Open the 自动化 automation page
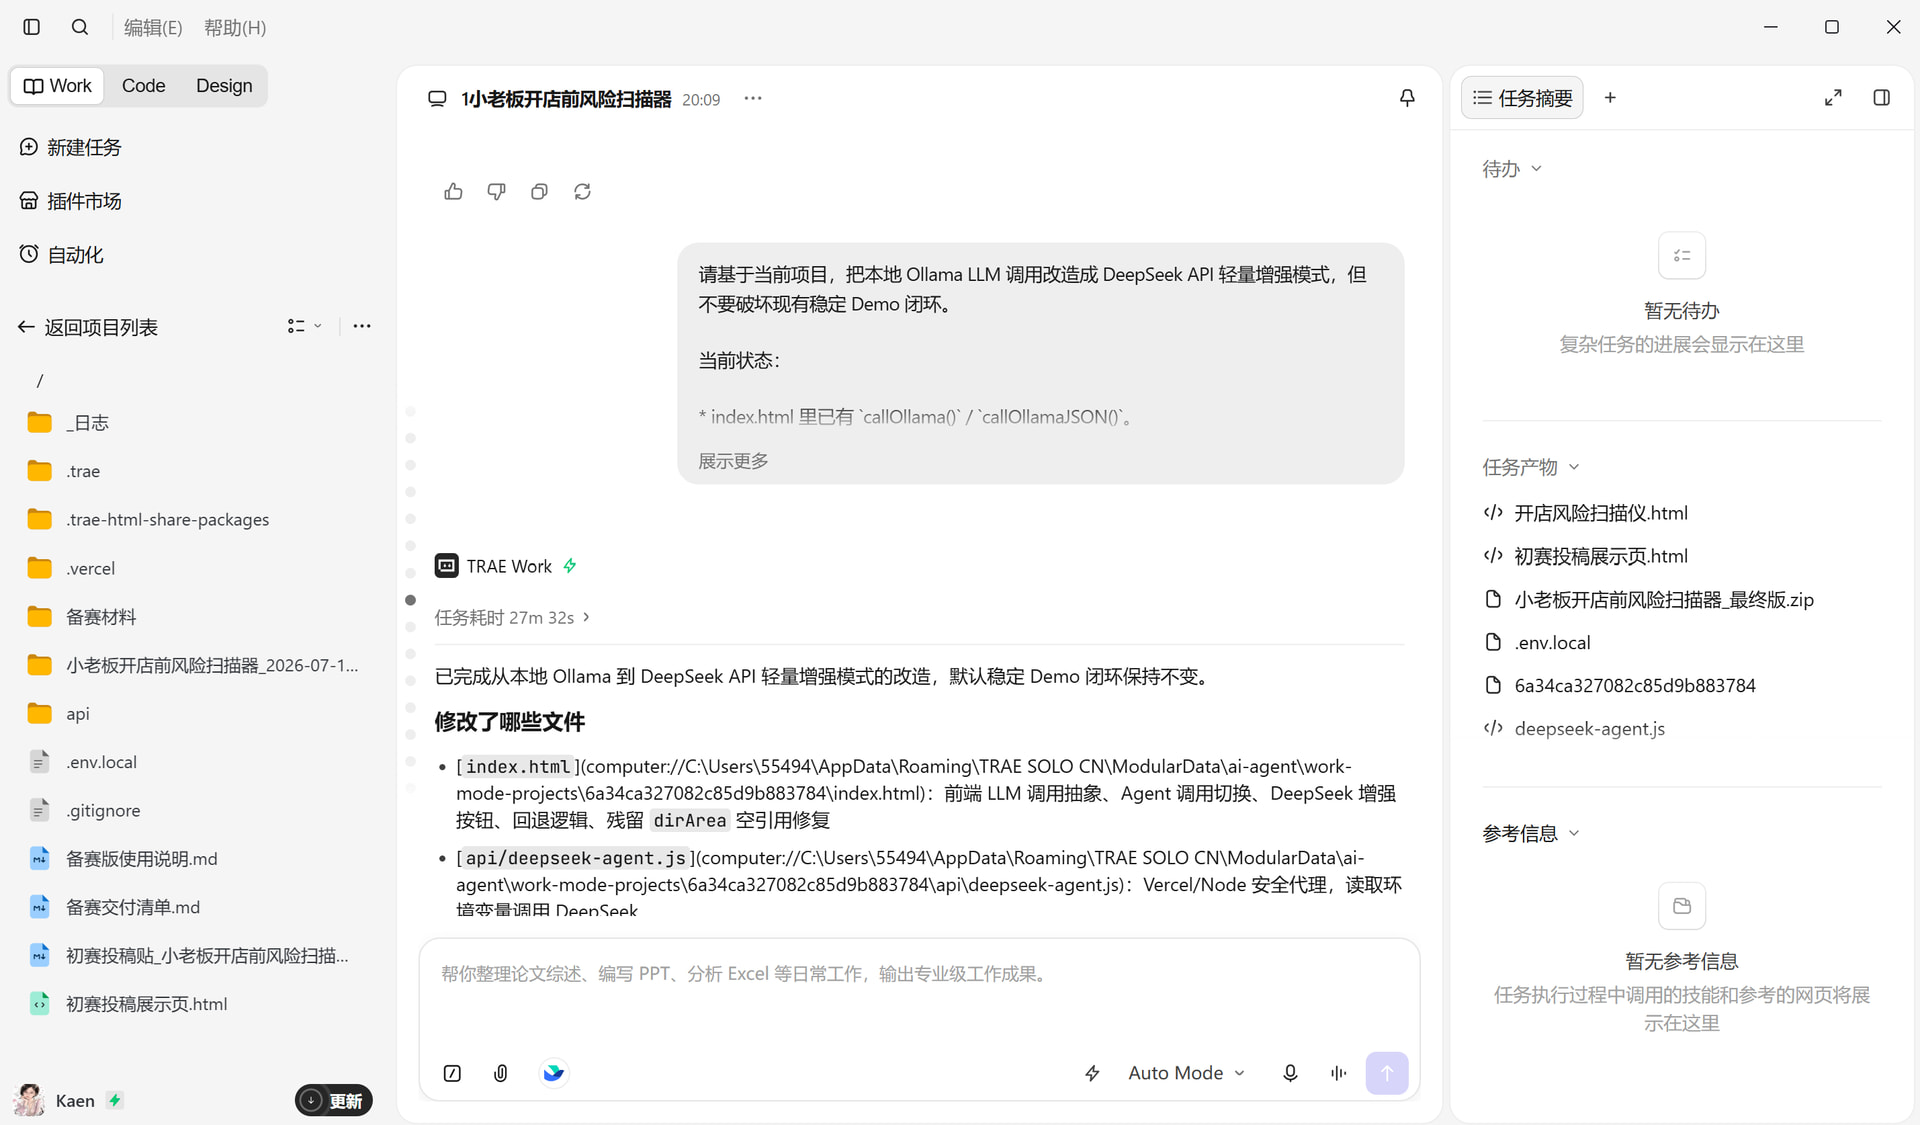1920x1125 pixels. tap(61, 255)
